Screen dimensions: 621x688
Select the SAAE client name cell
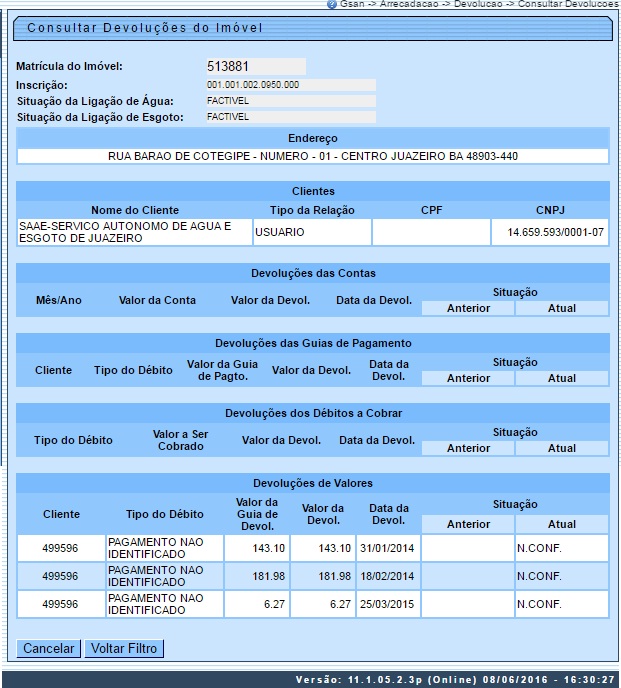133,232
